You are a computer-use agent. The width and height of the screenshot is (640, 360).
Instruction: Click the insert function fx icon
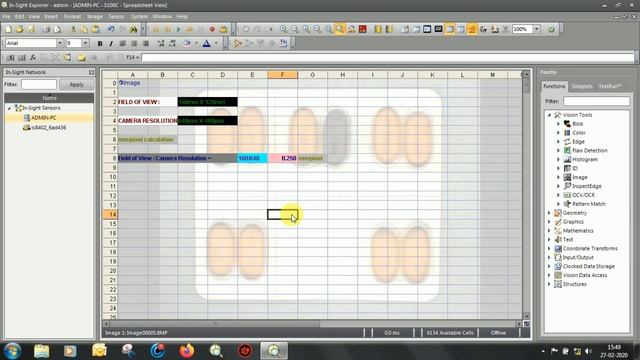[x=33, y=58]
